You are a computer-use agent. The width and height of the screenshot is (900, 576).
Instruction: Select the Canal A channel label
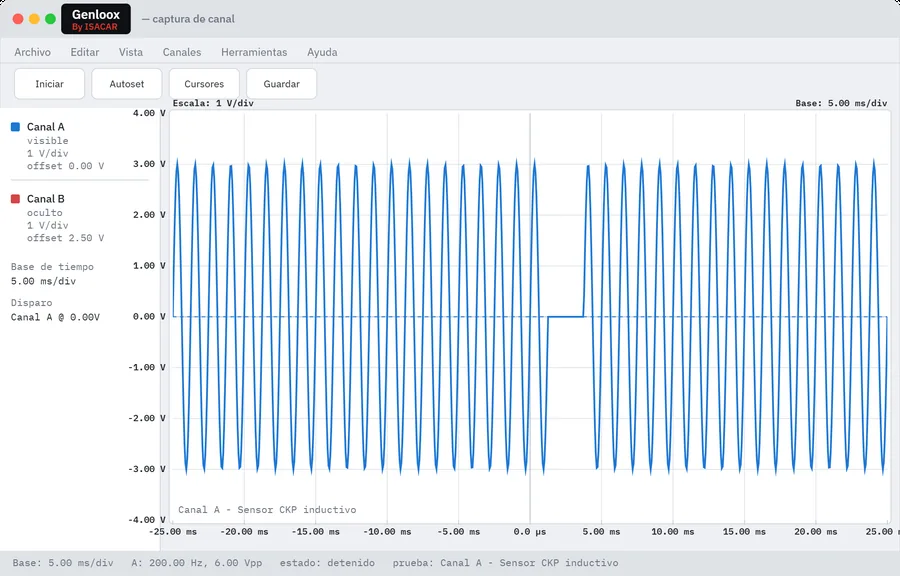tap(46, 127)
